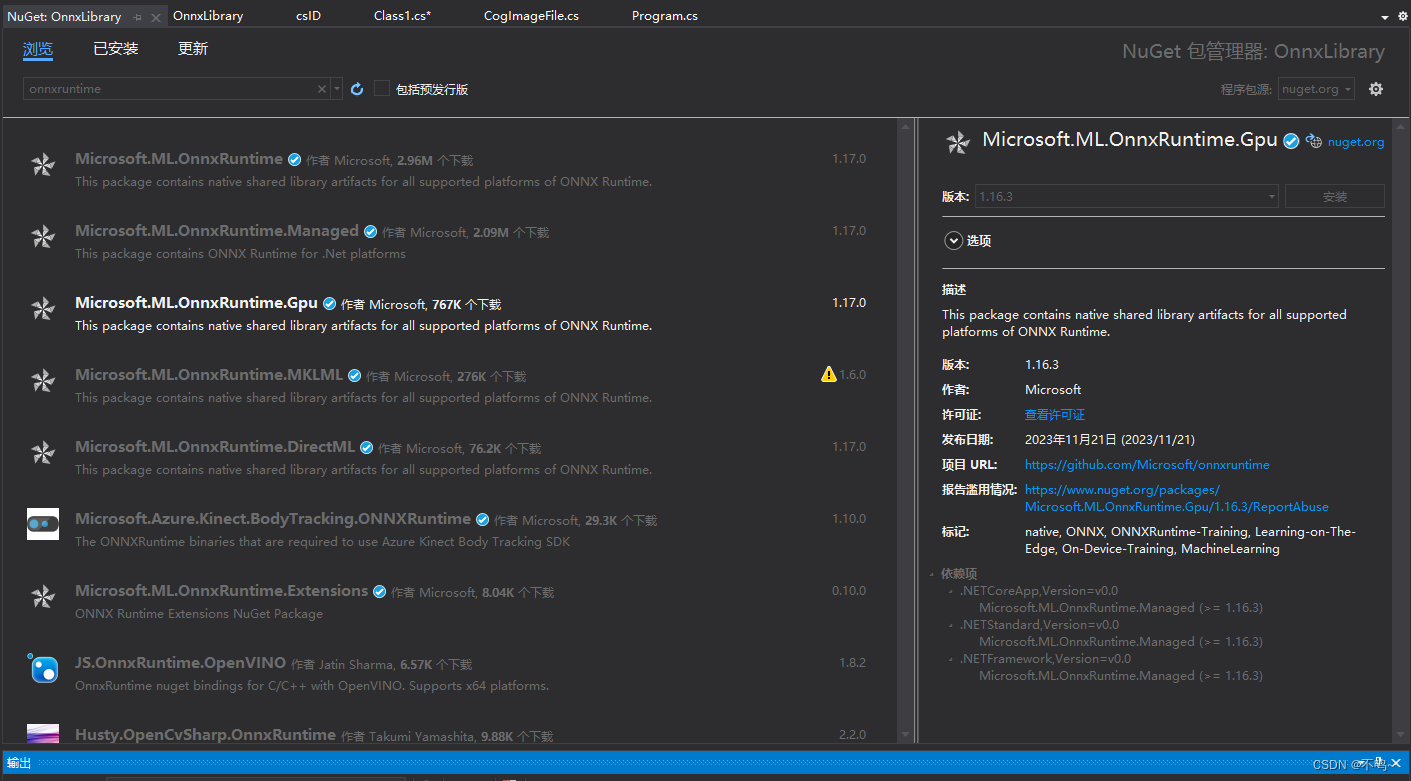Clear the search box with the X icon
Viewport: 1411px width, 781px height.
click(323, 88)
